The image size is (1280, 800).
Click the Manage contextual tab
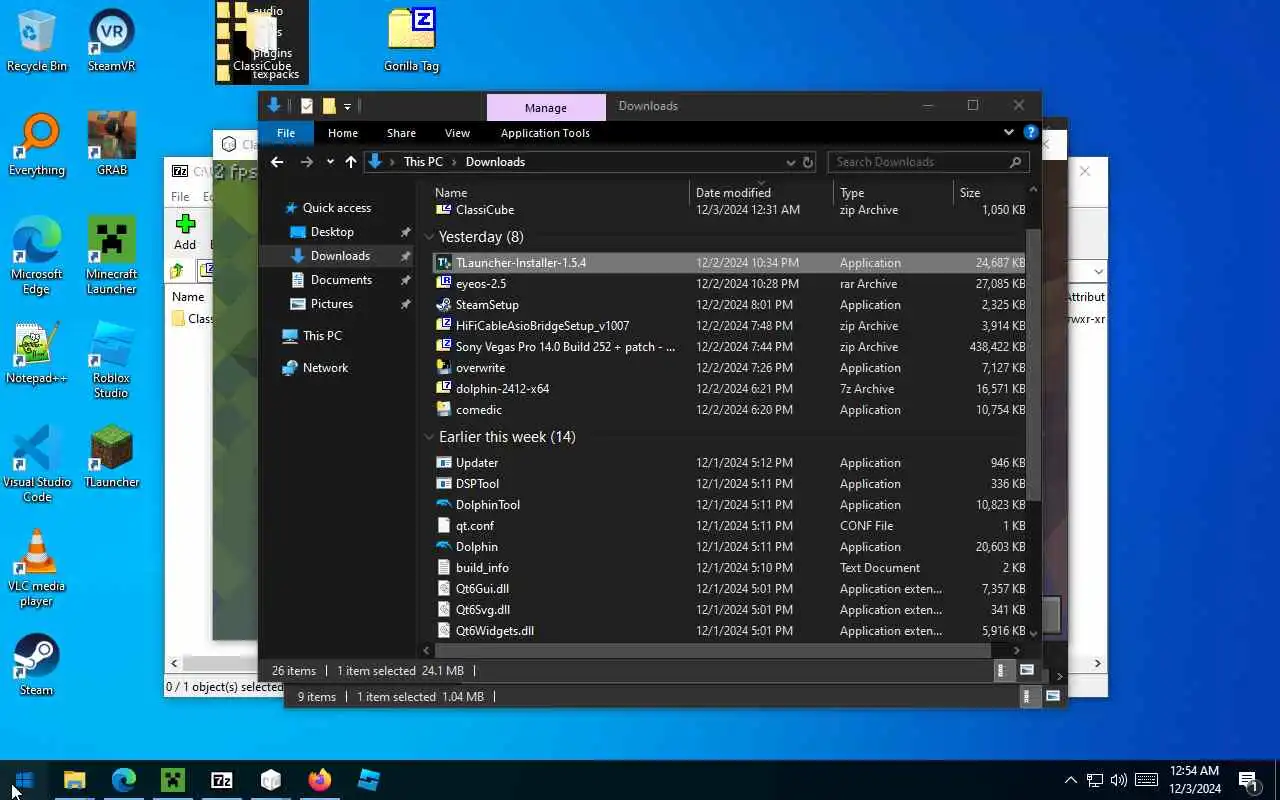pos(546,107)
